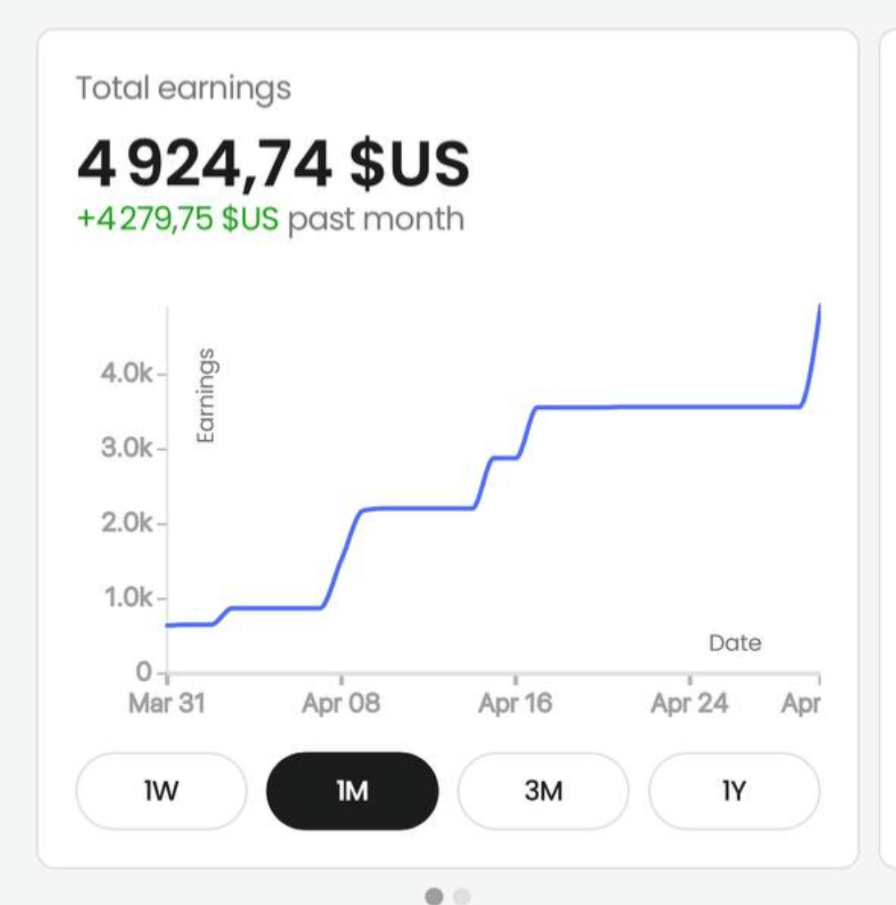Screen dimensions: 896x905
Task: Click the Apr 16 date label
Action: [515, 703]
